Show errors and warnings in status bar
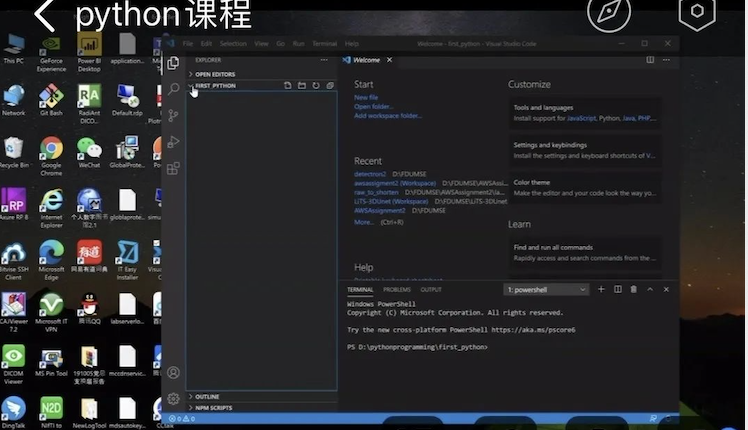The image size is (748, 430). coord(182,419)
